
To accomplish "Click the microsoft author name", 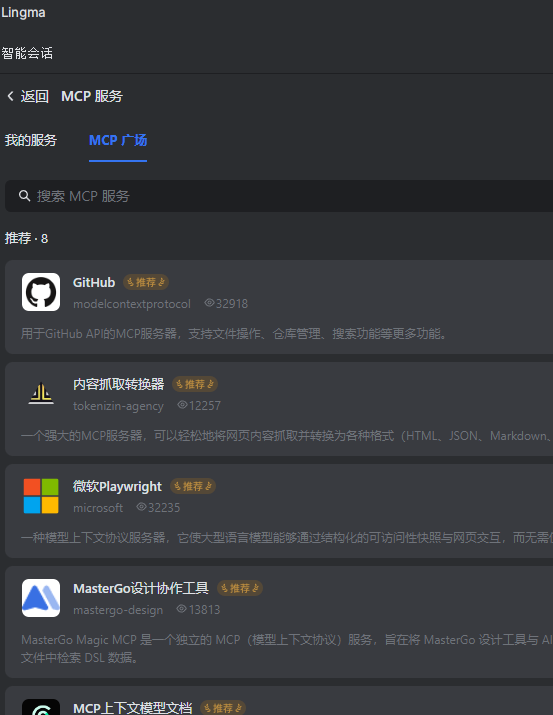I will pos(98,508).
